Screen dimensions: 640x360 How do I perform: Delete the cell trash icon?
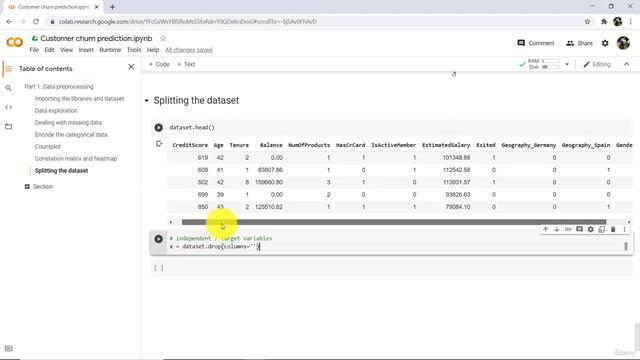click(613, 229)
